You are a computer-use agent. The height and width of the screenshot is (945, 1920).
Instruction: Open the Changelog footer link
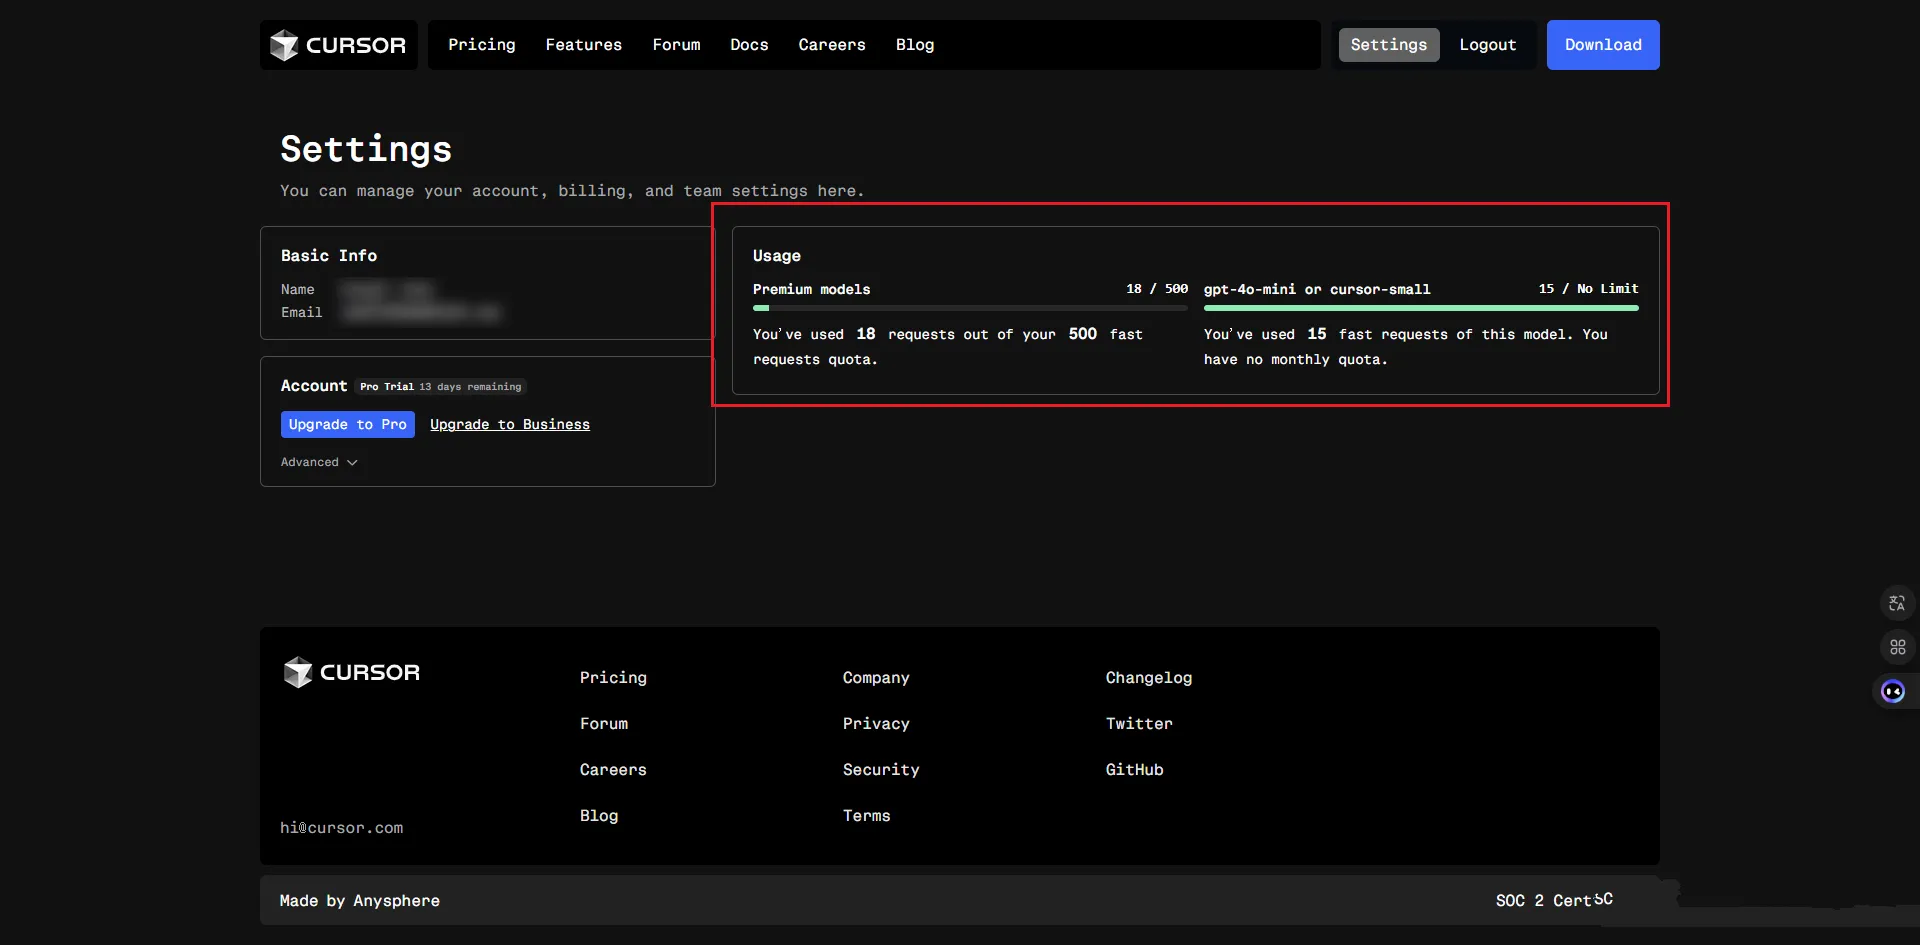click(x=1148, y=677)
